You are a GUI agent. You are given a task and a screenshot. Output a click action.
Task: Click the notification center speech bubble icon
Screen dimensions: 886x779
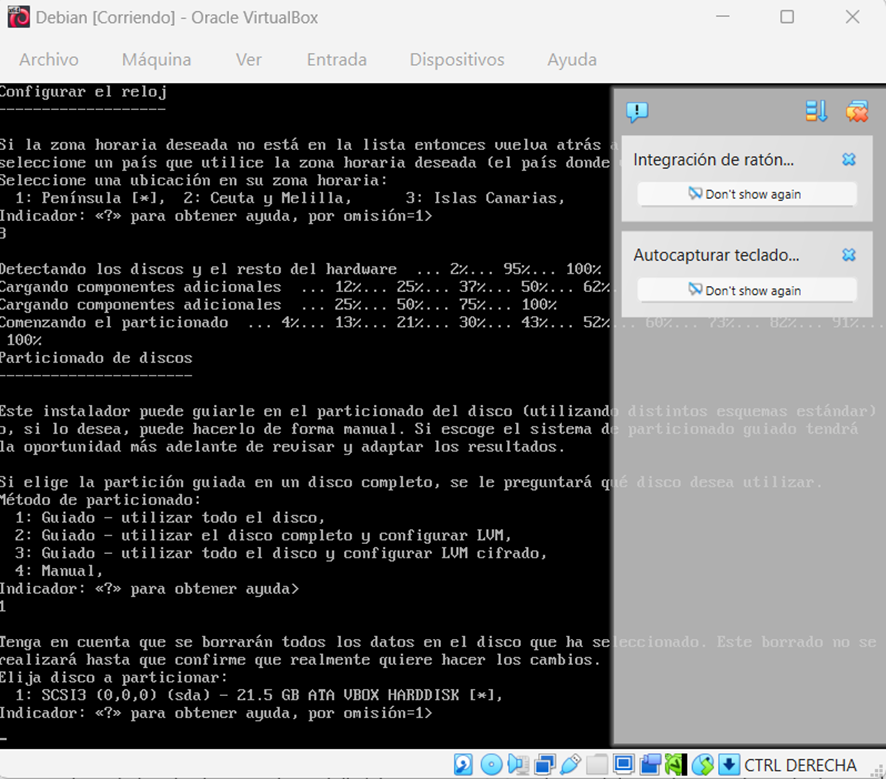[637, 112]
